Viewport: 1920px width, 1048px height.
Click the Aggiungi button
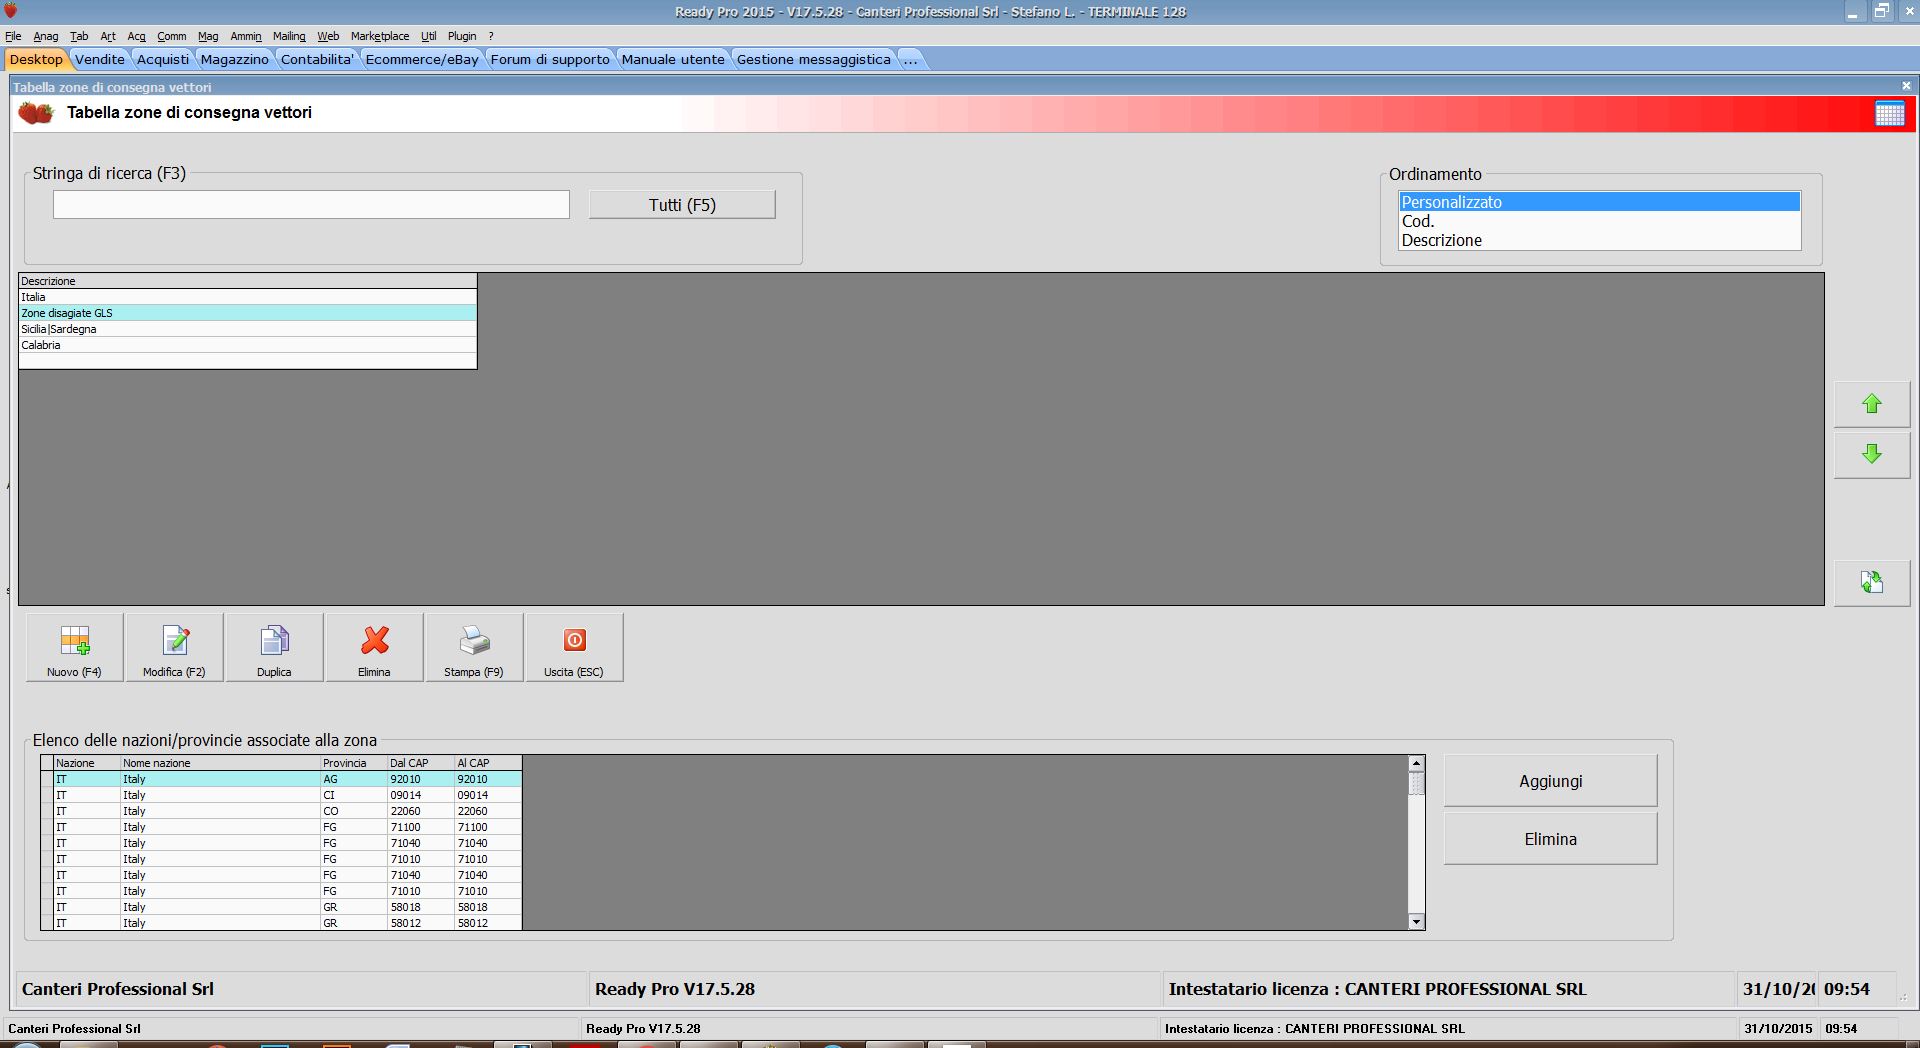click(x=1550, y=781)
